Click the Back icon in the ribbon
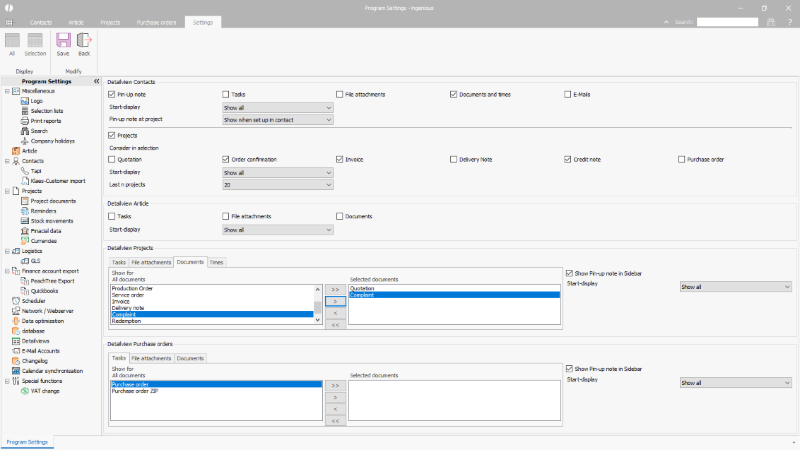 point(84,44)
